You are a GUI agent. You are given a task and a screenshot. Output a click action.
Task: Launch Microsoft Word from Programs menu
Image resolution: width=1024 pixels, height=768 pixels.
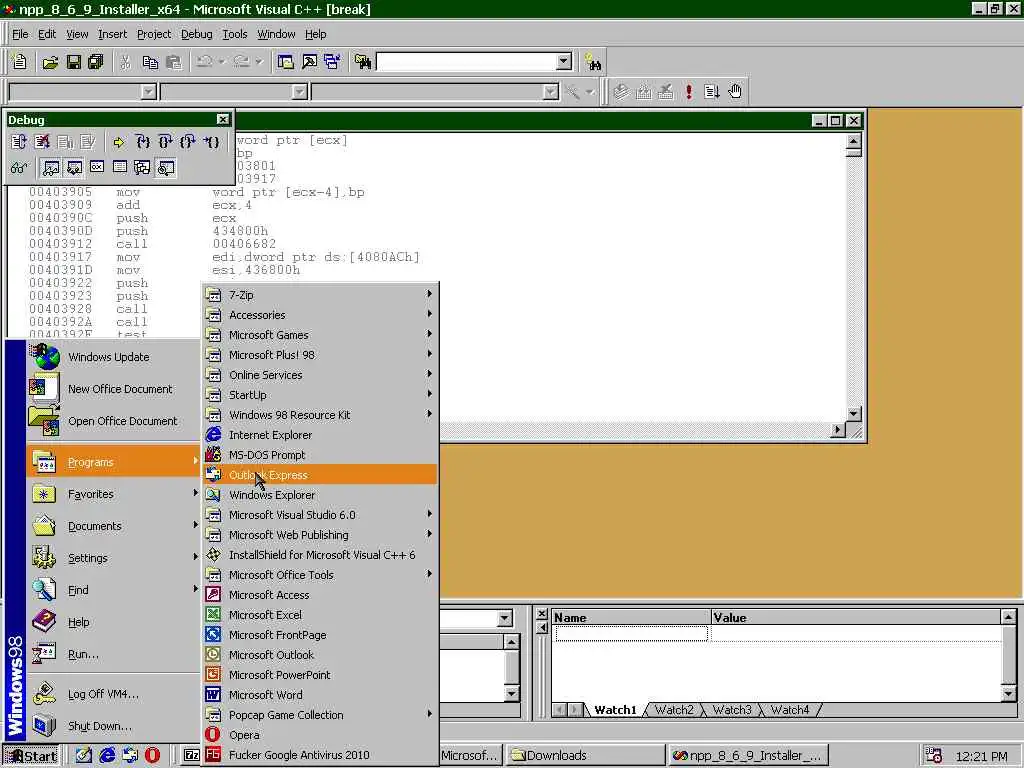click(319, 695)
